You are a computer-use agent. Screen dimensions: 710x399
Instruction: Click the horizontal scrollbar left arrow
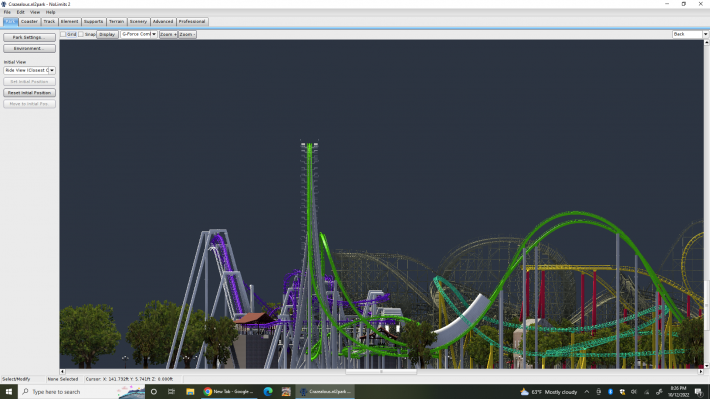[x=62, y=371]
